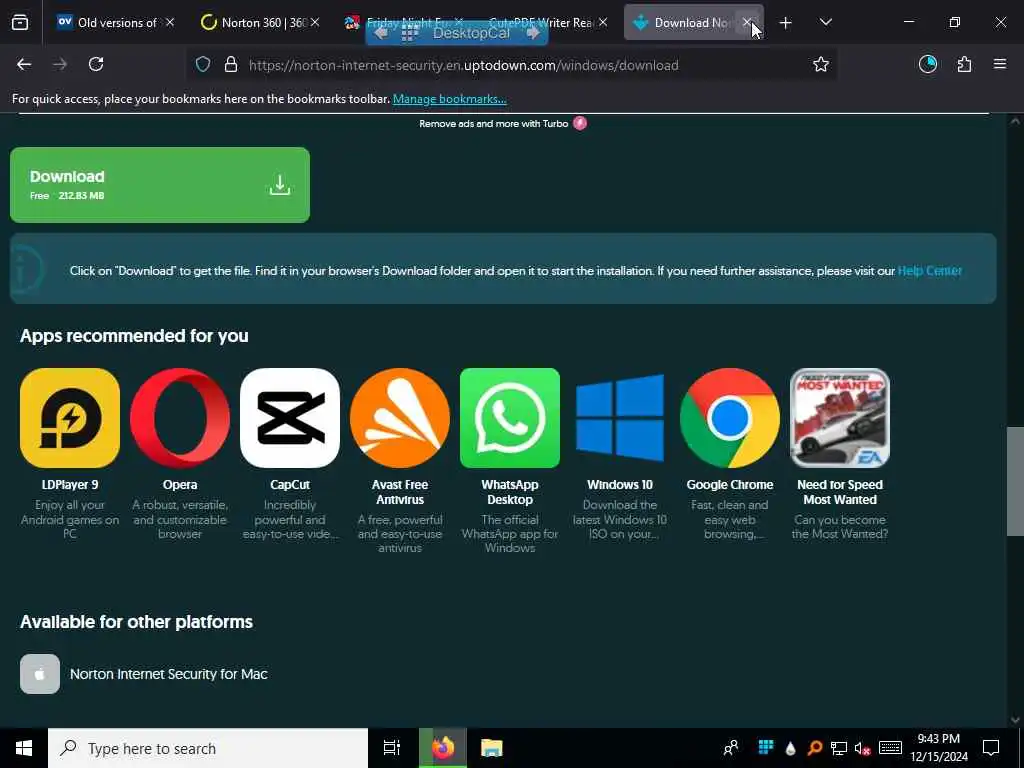Click the Google Chrome title text
This screenshot has width=1024, height=768.
coord(729,485)
